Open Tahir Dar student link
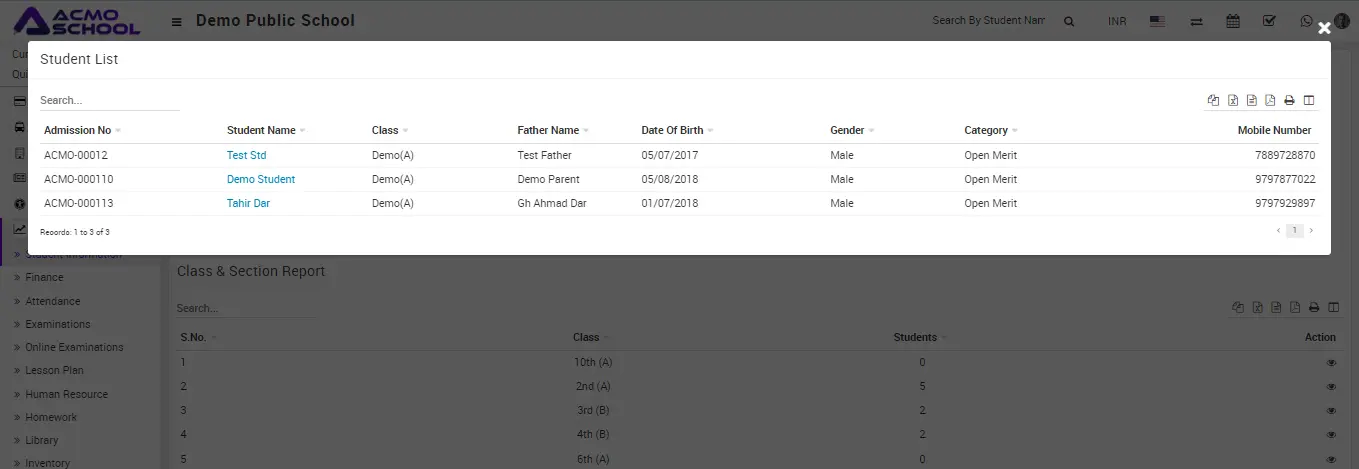 248,204
